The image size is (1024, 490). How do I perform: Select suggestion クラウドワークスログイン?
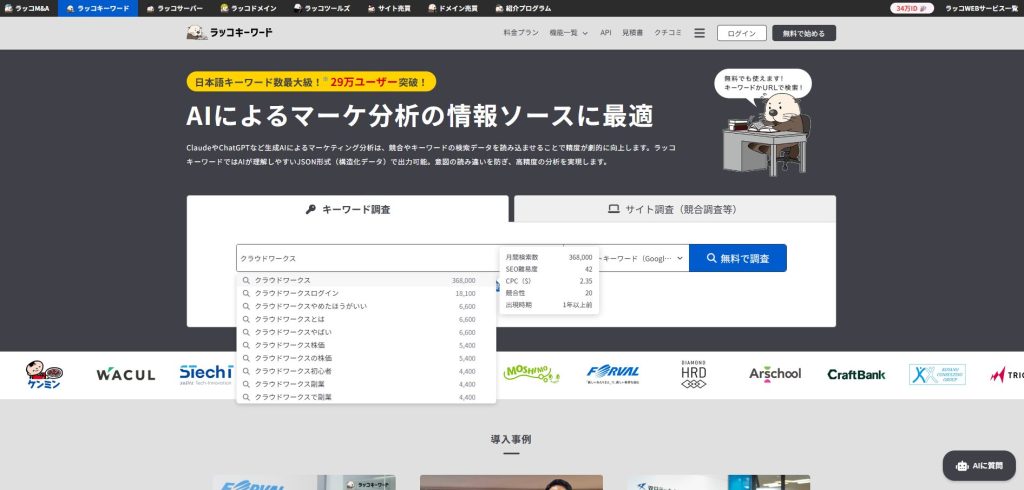366,293
